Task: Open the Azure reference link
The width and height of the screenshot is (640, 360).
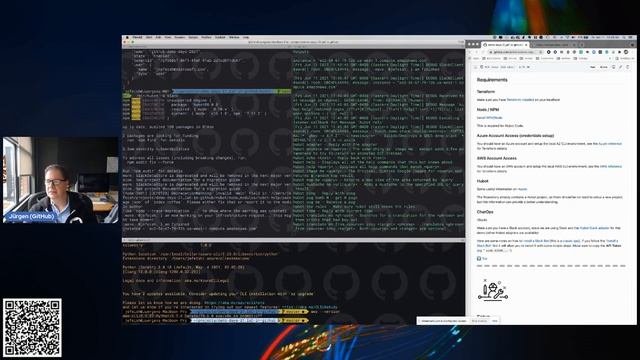Action: coord(610,144)
